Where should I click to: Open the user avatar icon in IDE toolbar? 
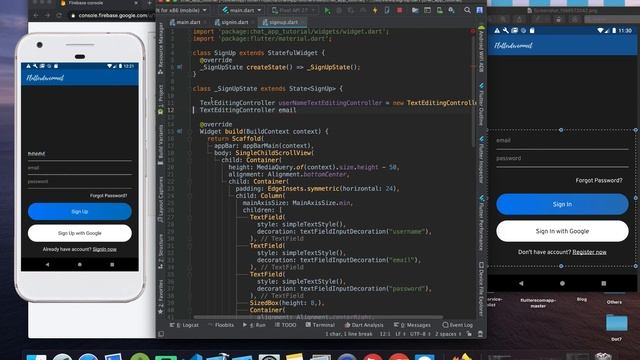[x=480, y=10]
